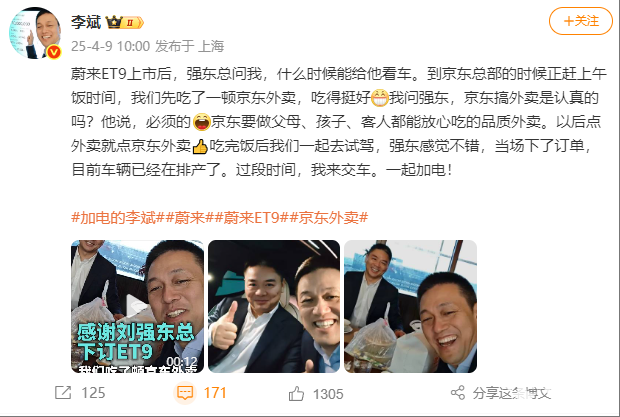The width and height of the screenshot is (620, 417).
Task: Click the thumbs-up emoji in post text
Action: pos(200,146)
